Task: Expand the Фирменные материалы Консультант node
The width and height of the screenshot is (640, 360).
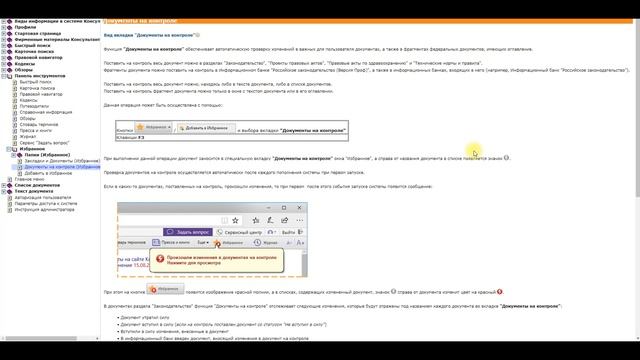Action: 4,40
